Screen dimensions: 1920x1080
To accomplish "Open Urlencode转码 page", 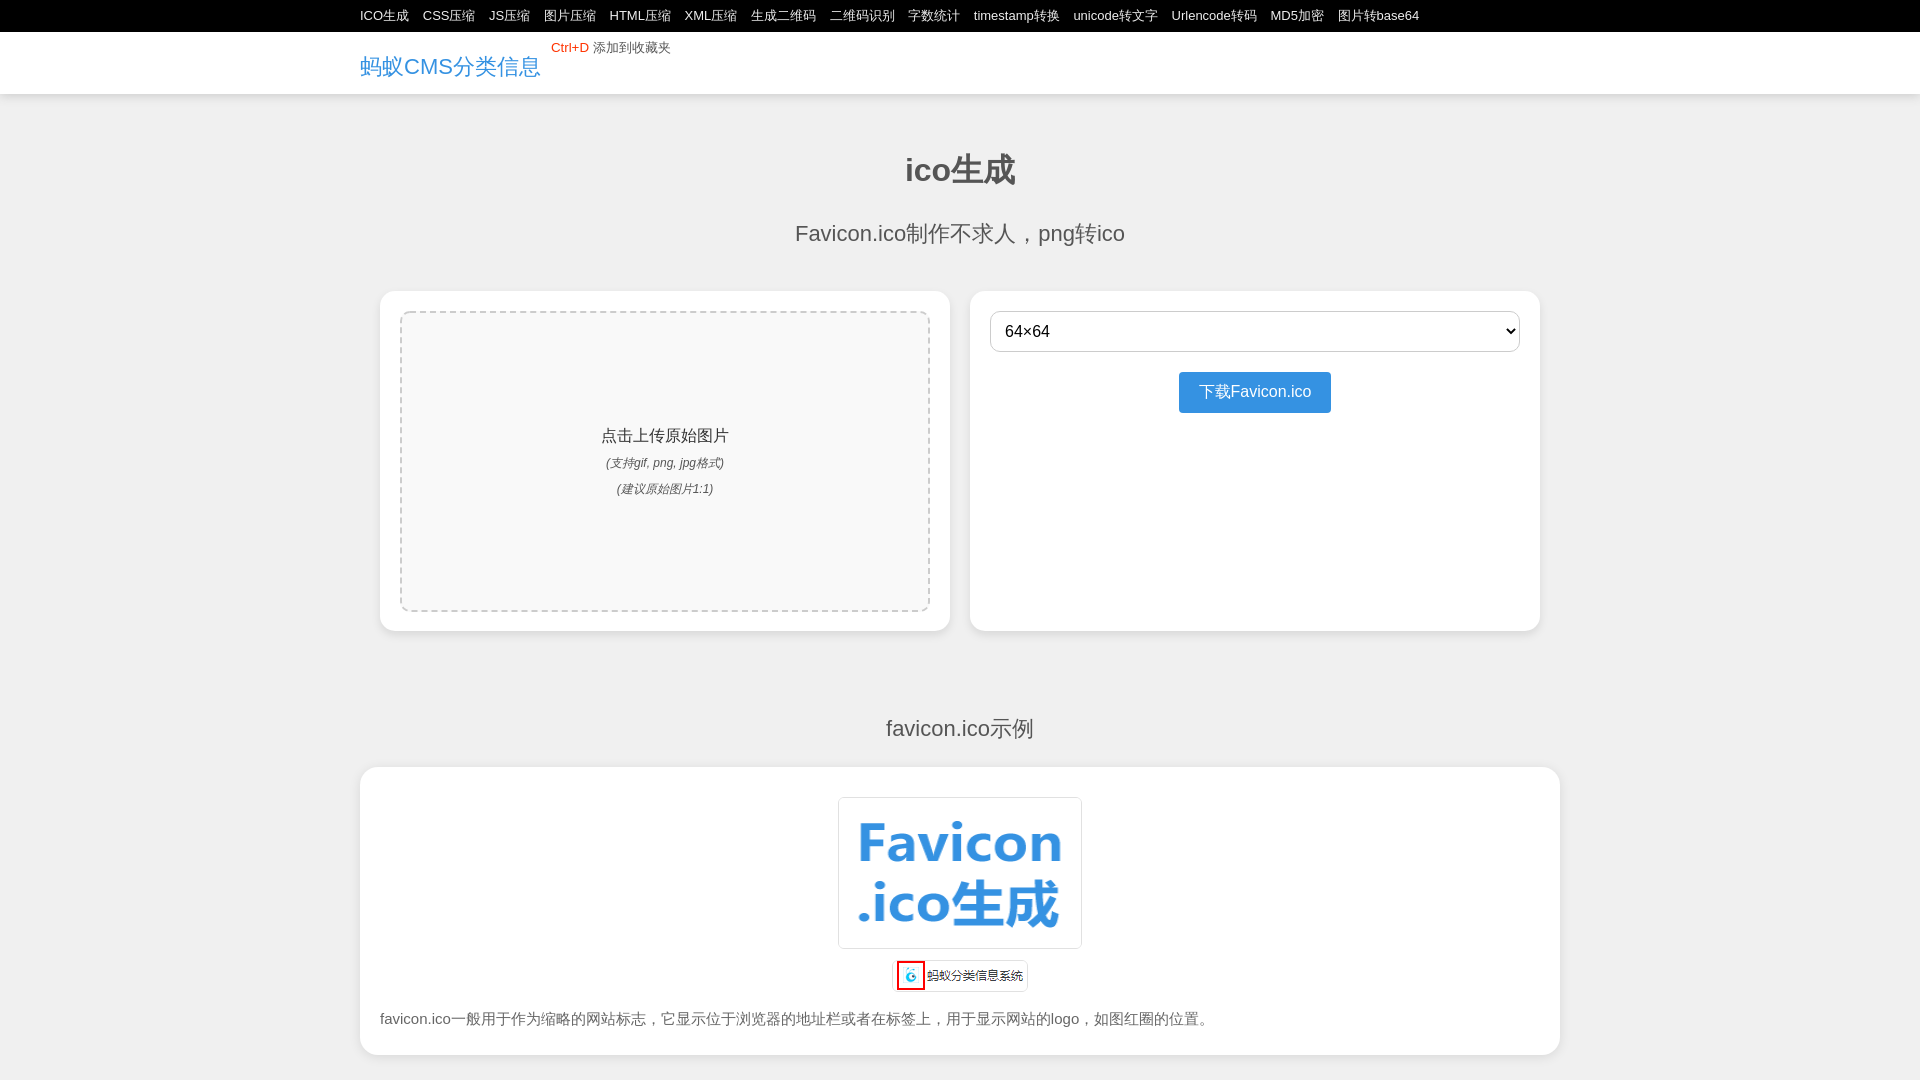I will click(1213, 16).
